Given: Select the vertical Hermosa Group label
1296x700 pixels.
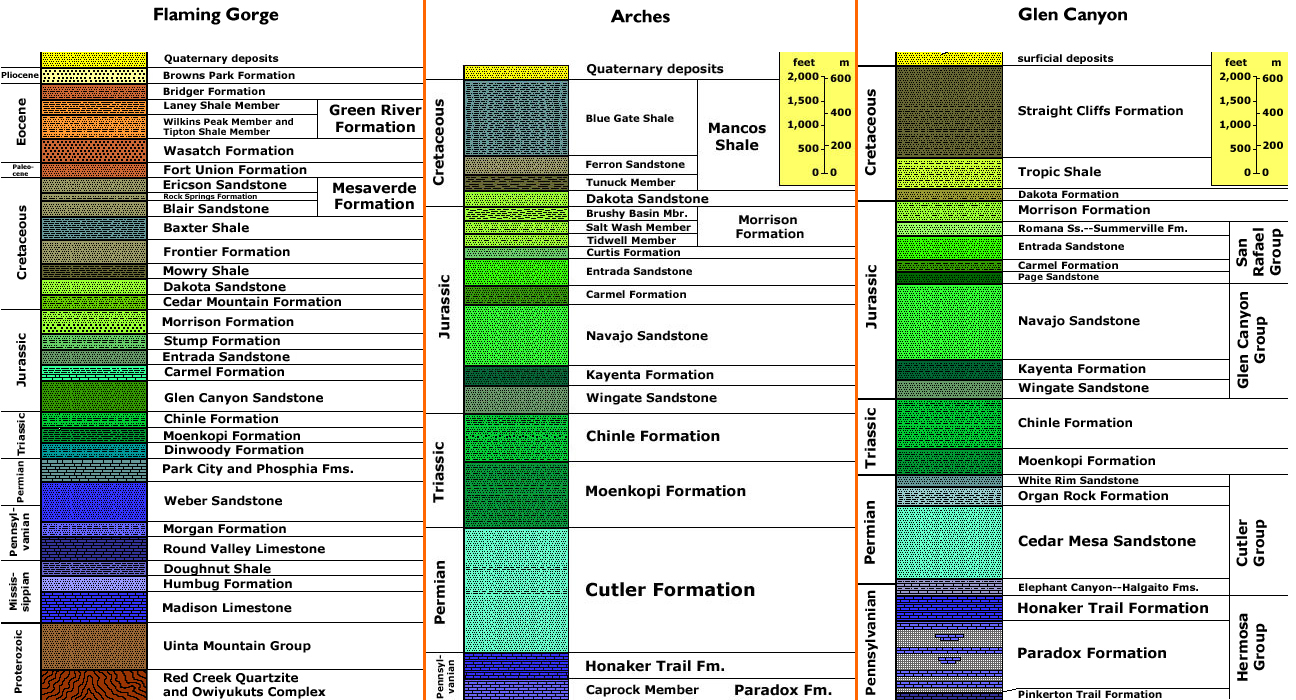Looking at the screenshot, I should tap(1259, 647).
